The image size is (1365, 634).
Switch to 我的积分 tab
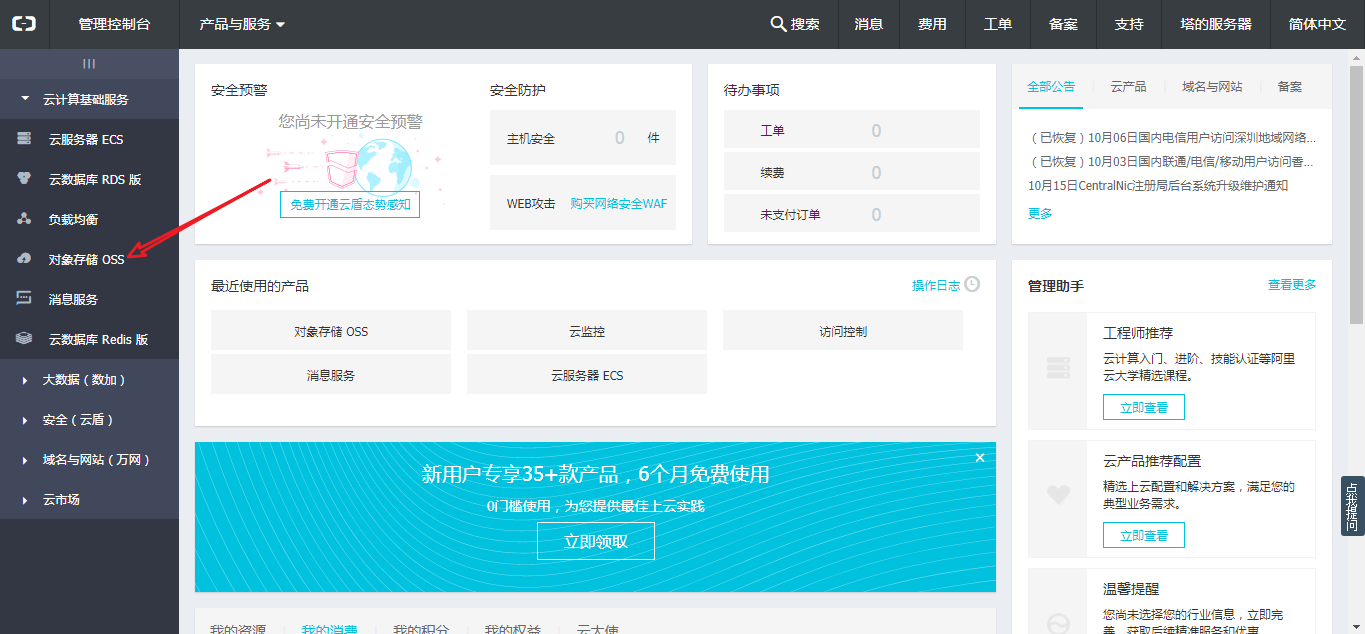(421, 628)
